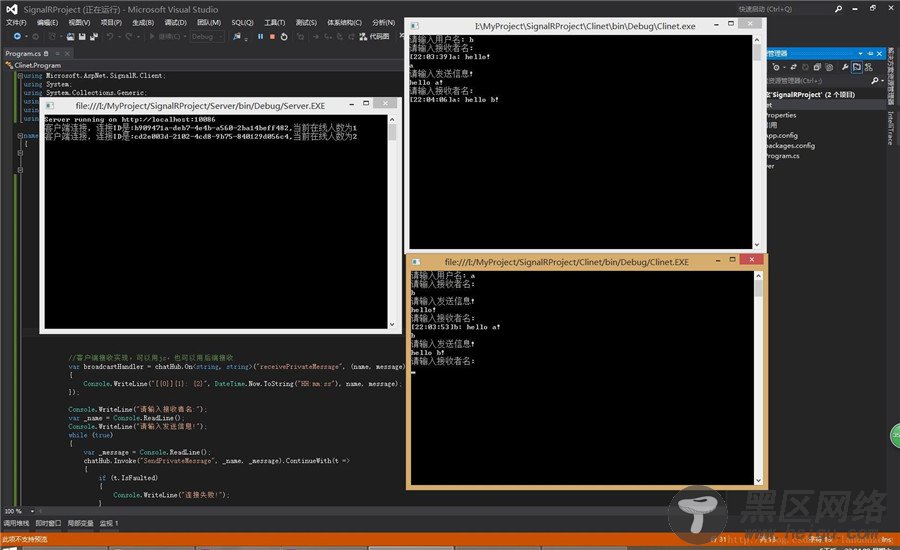Toggle Preview Selected Items in Solution Explorer
Image resolution: width=900 pixels, height=550 pixels.
[x=856, y=67]
